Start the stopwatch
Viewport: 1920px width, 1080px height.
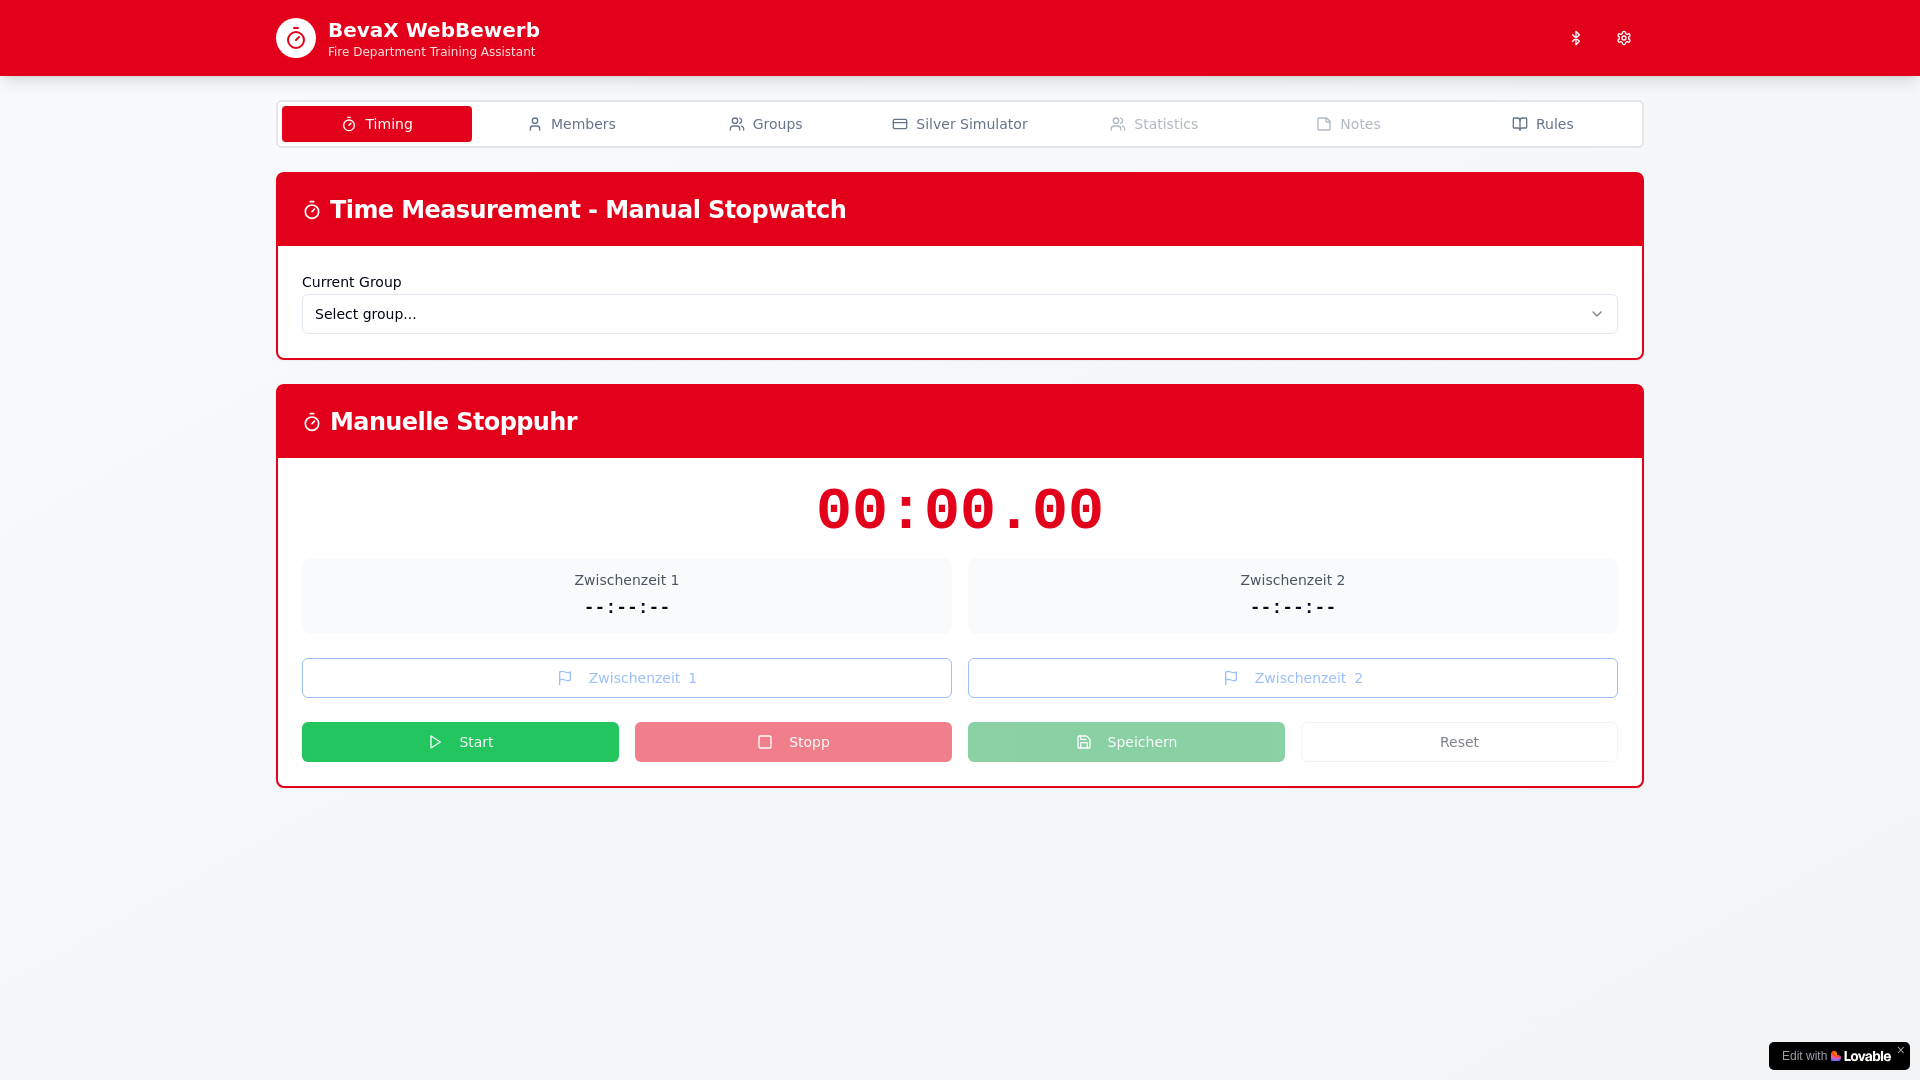pyautogui.click(x=460, y=742)
